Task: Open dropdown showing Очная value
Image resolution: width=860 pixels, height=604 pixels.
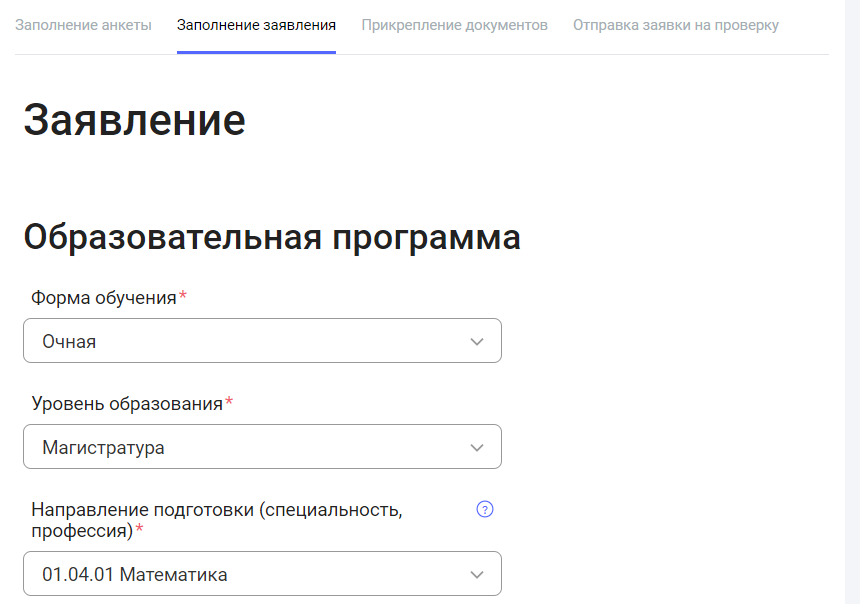Action: click(x=262, y=341)
